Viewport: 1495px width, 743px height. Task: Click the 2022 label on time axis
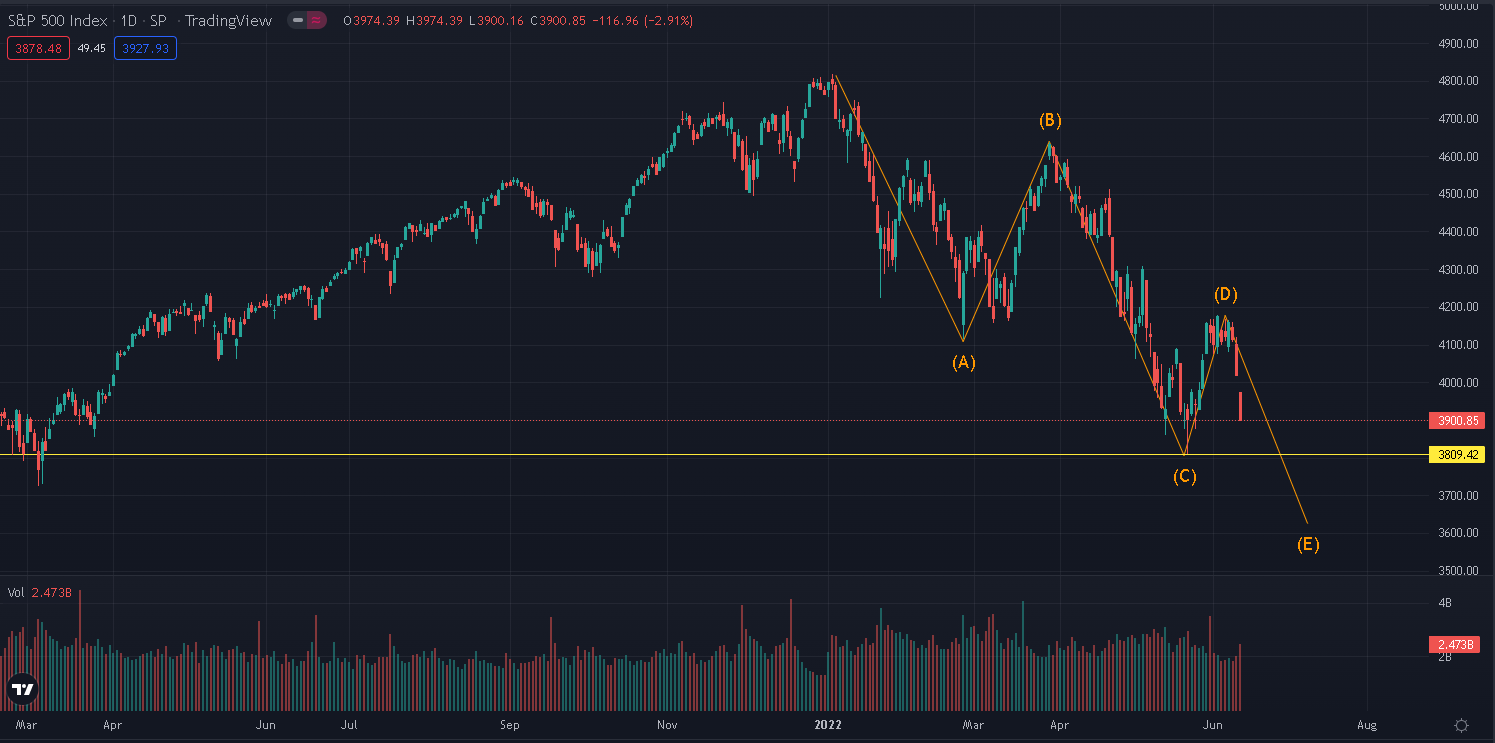coord(830,724)
